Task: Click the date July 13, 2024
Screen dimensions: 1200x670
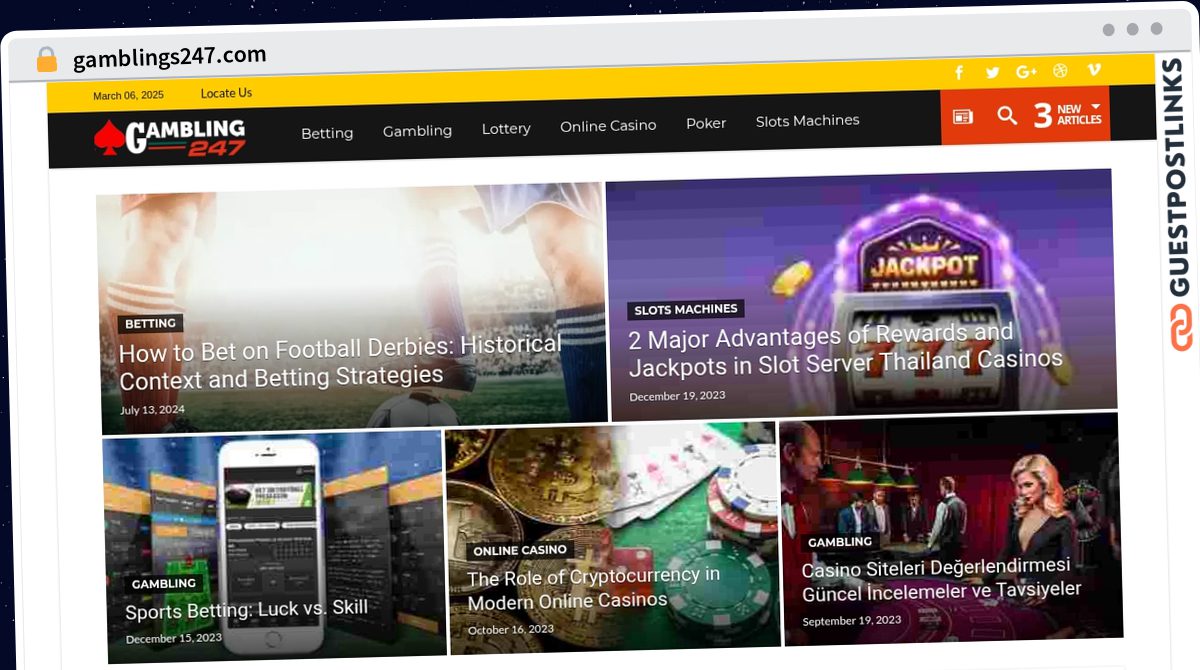Action: [x=152, y=409]
